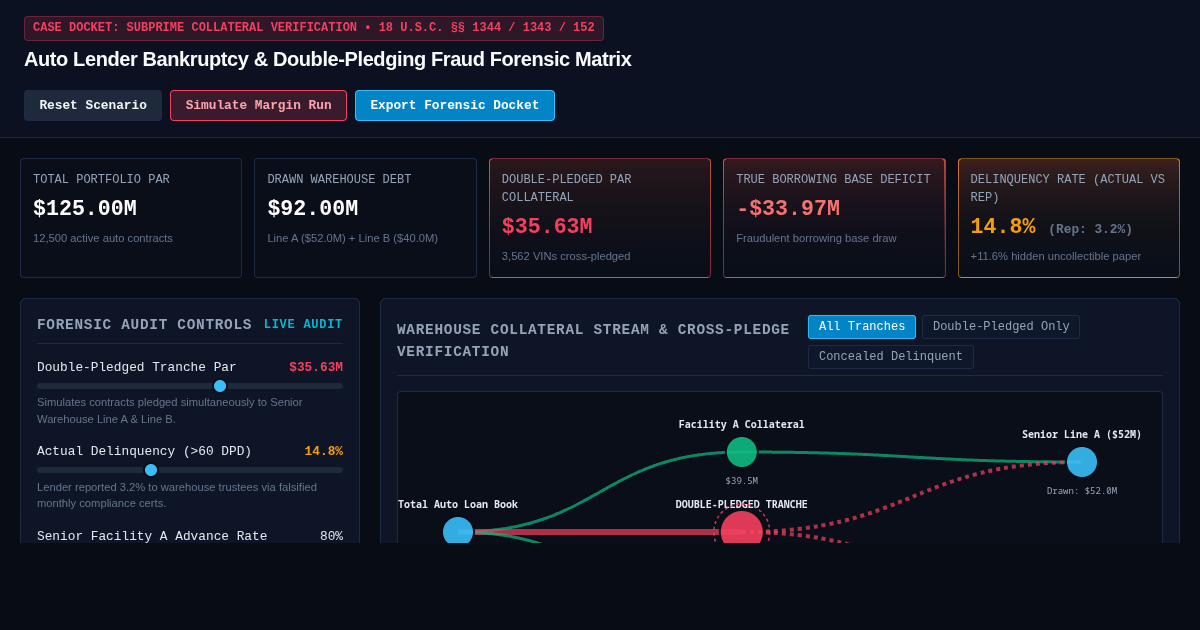Adjust the Double-Pledged Tranche Par slider handle
The width and height of the screenshot is (1200, 630).
pyautogui.click(x=220, y=386)
